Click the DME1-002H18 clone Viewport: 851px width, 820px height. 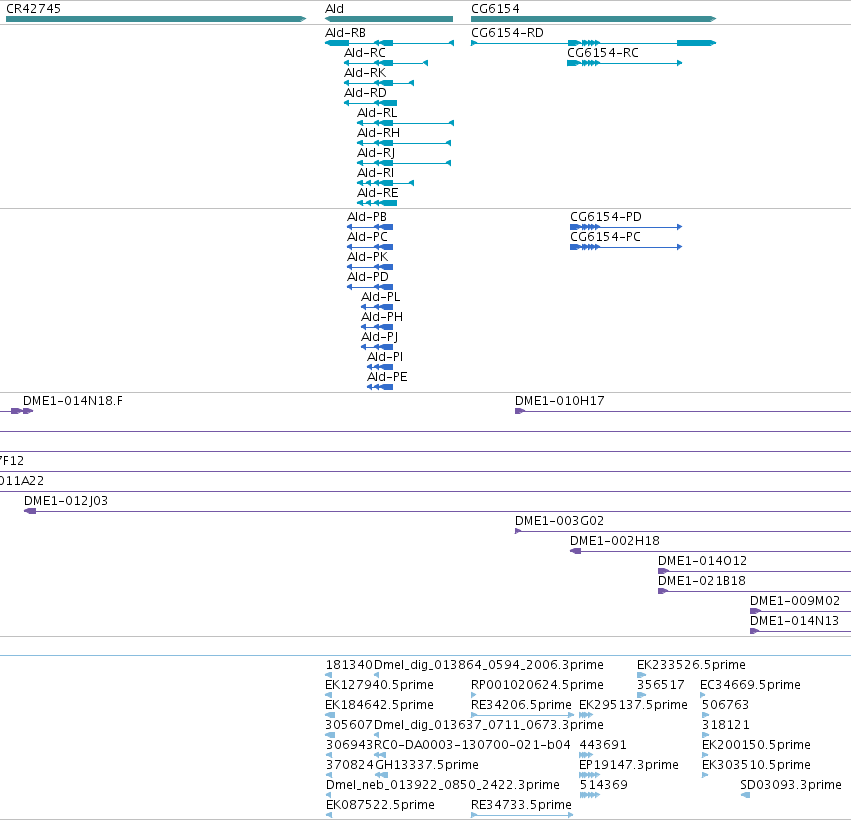[x=710, y=551]
